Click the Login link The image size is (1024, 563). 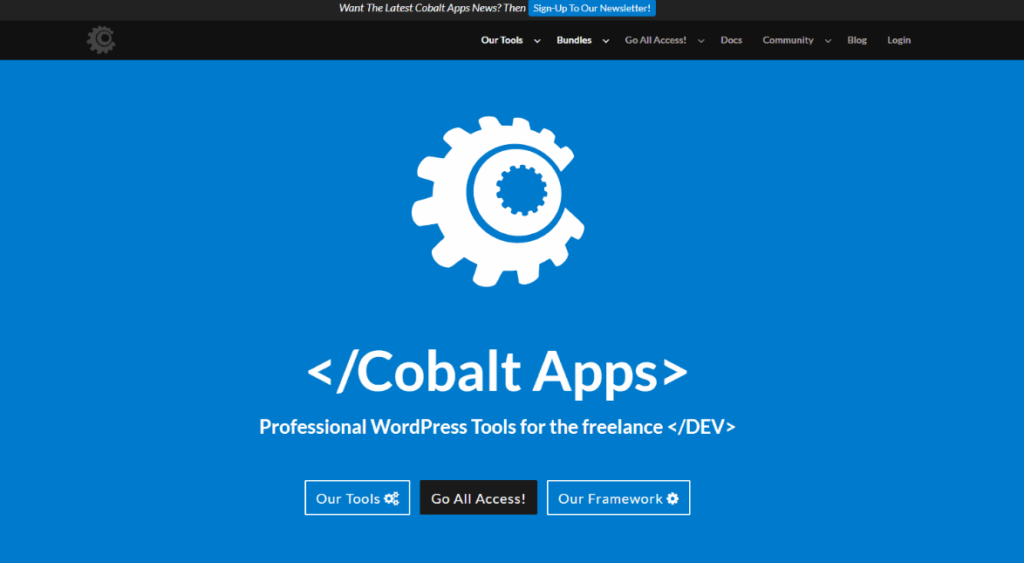899,40
